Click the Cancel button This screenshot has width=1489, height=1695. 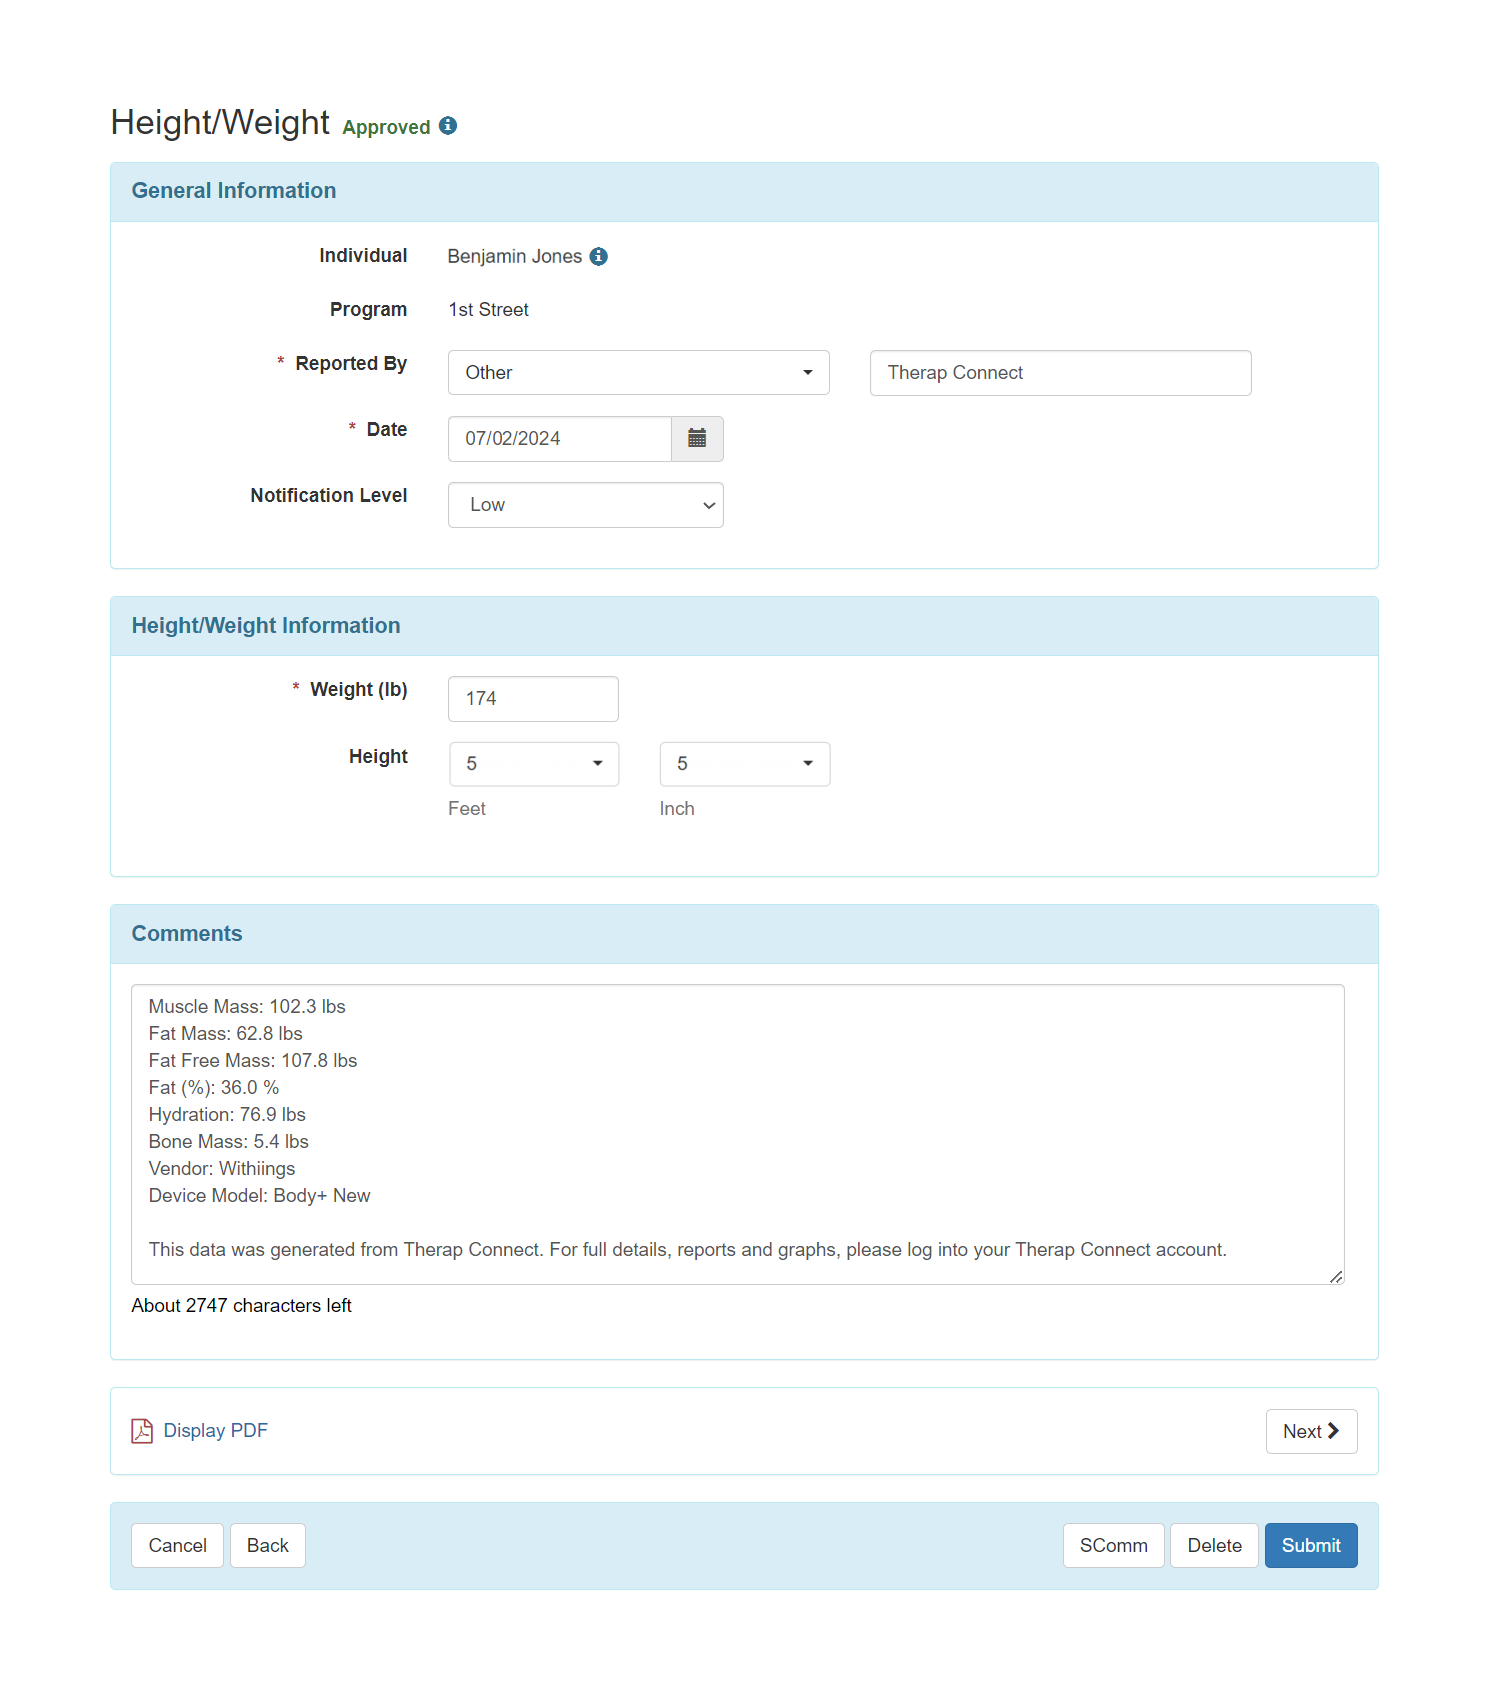(x=177, y=1546)
